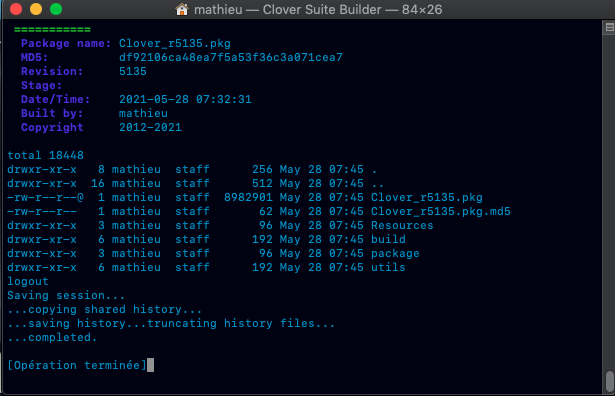Click the split pane icon above scrollbar
This screenshot has width=615, height=396.
(x=610, y=27)
